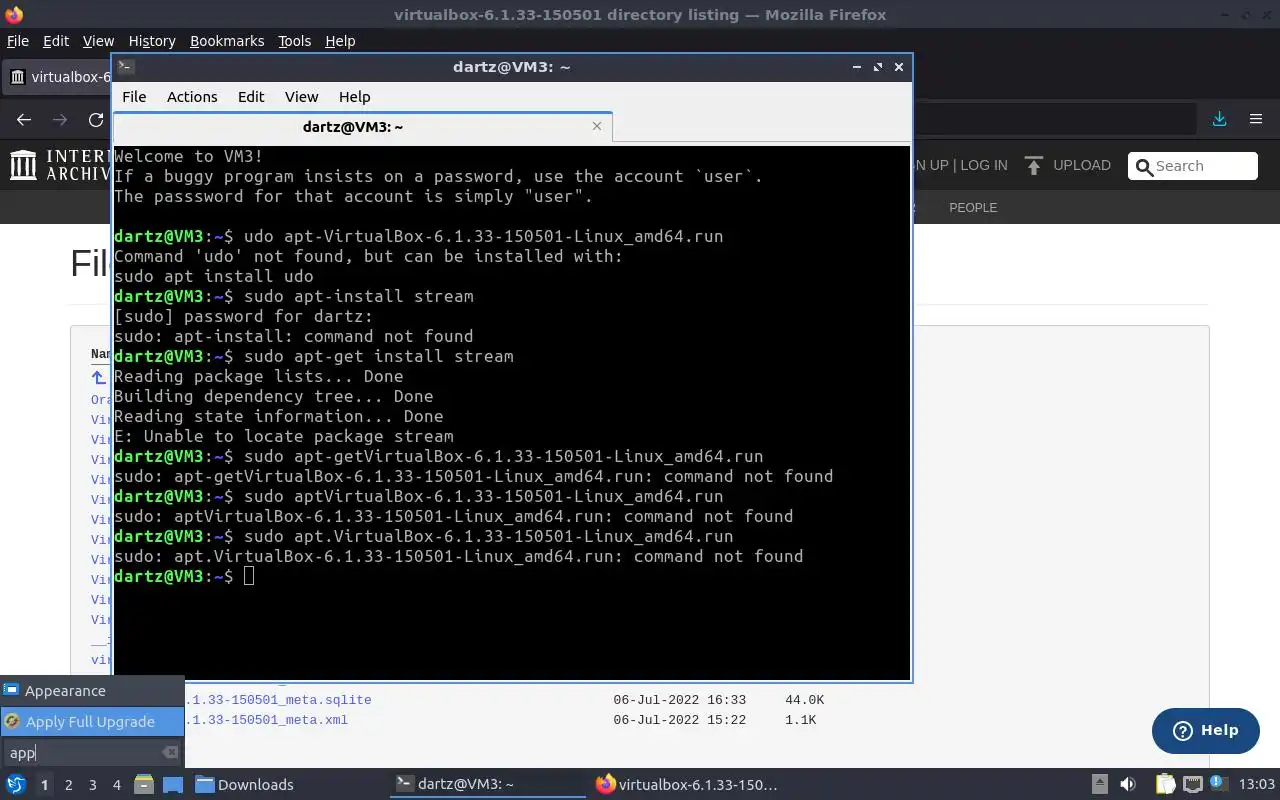
Task: Open the Firefox History menu
Action: [x=152, y=41]
